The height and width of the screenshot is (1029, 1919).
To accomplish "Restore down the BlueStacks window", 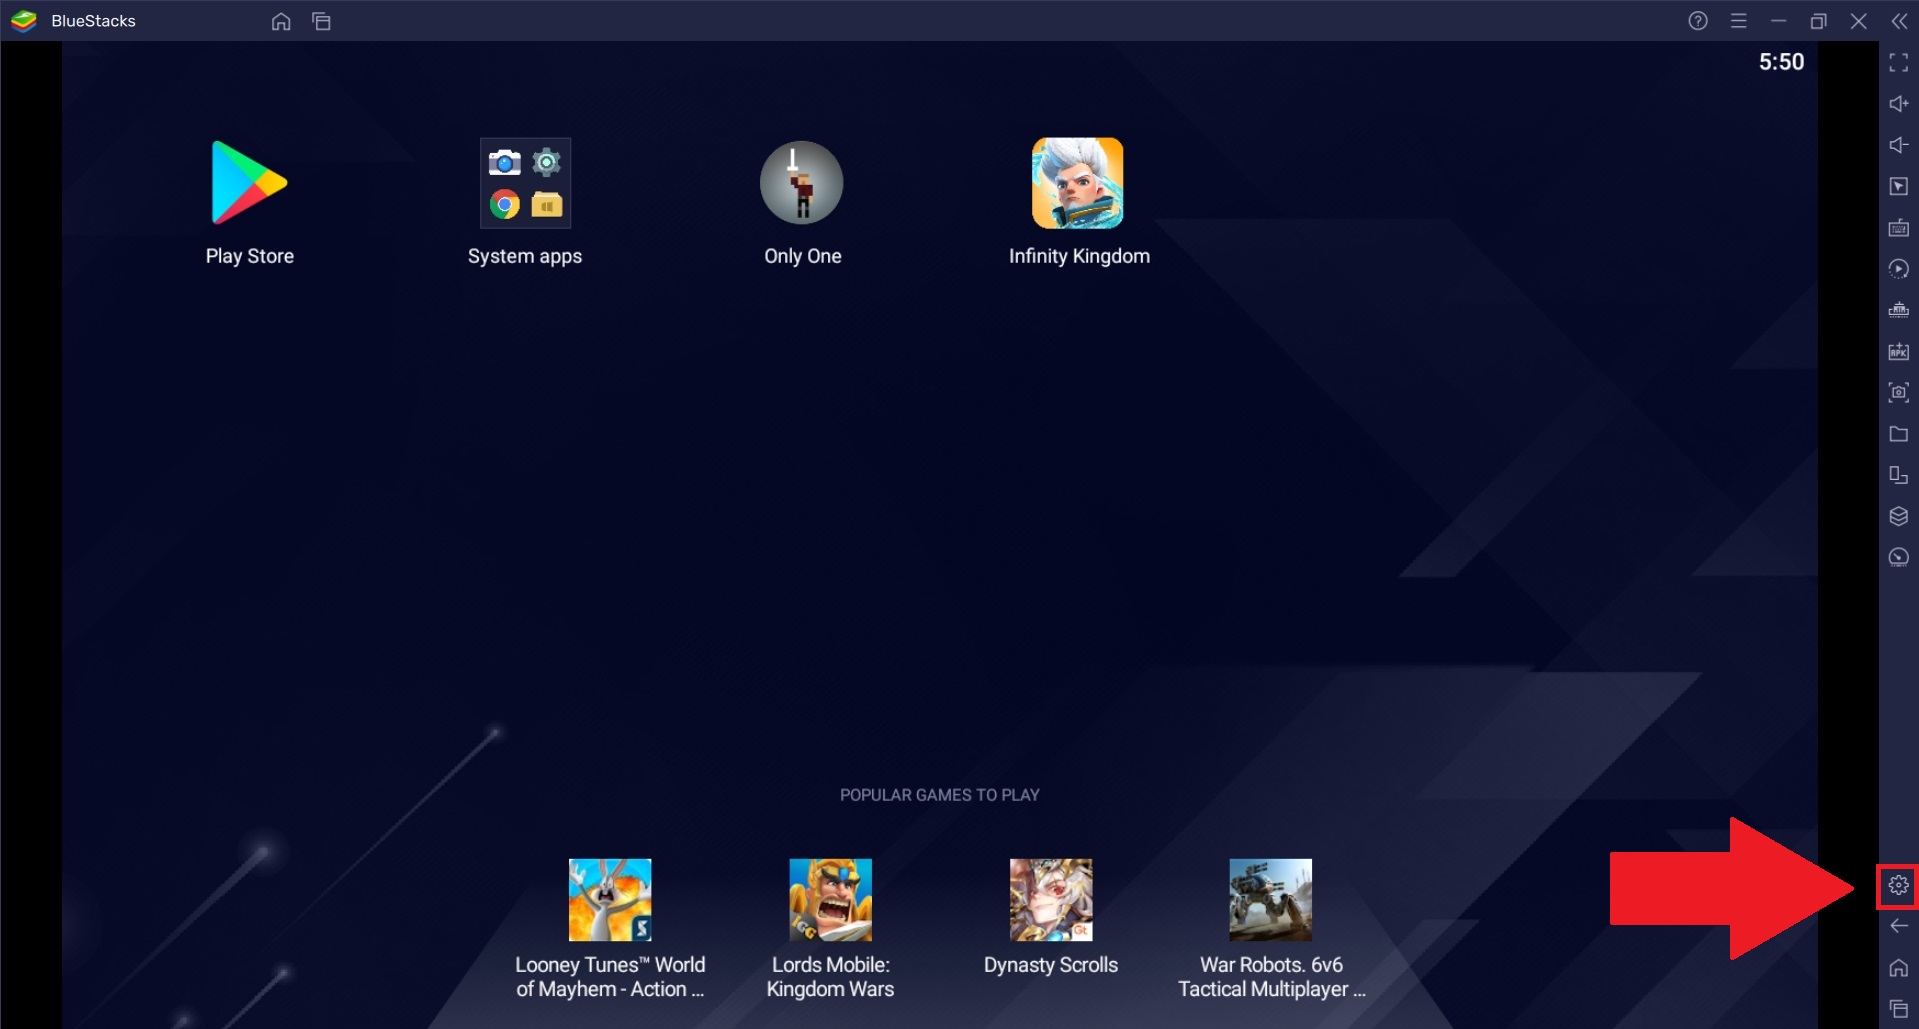I will click(x=1819, y=21).
